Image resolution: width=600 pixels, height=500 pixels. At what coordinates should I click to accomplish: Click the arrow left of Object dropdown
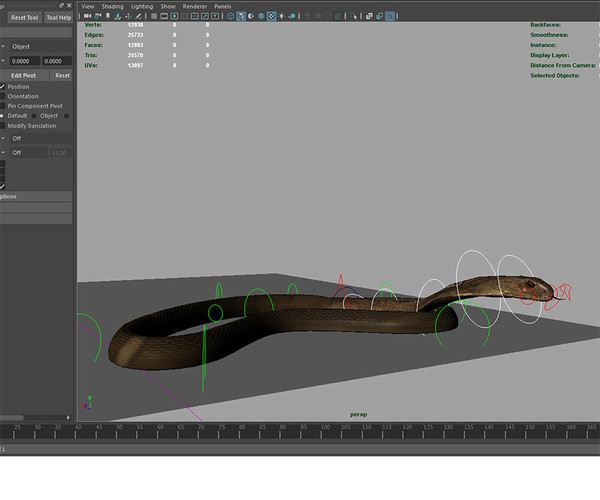click(x=3, y=47)
